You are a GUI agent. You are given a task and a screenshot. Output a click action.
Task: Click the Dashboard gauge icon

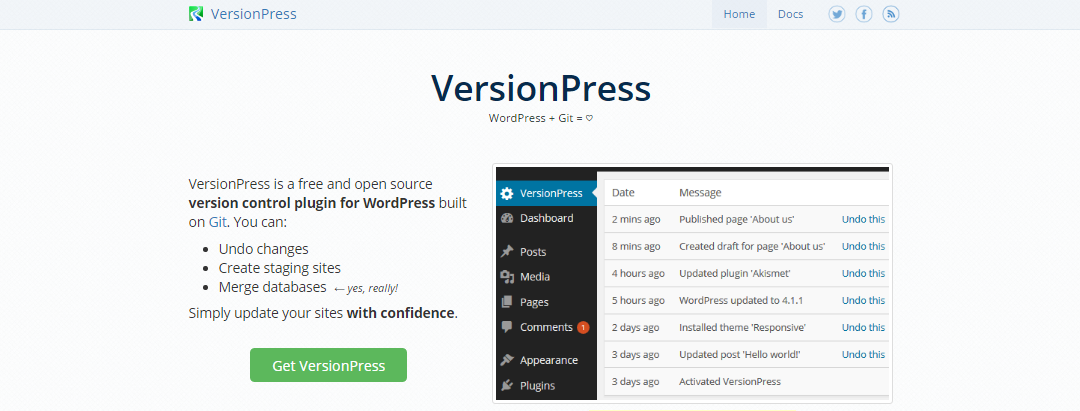[507, 218]
